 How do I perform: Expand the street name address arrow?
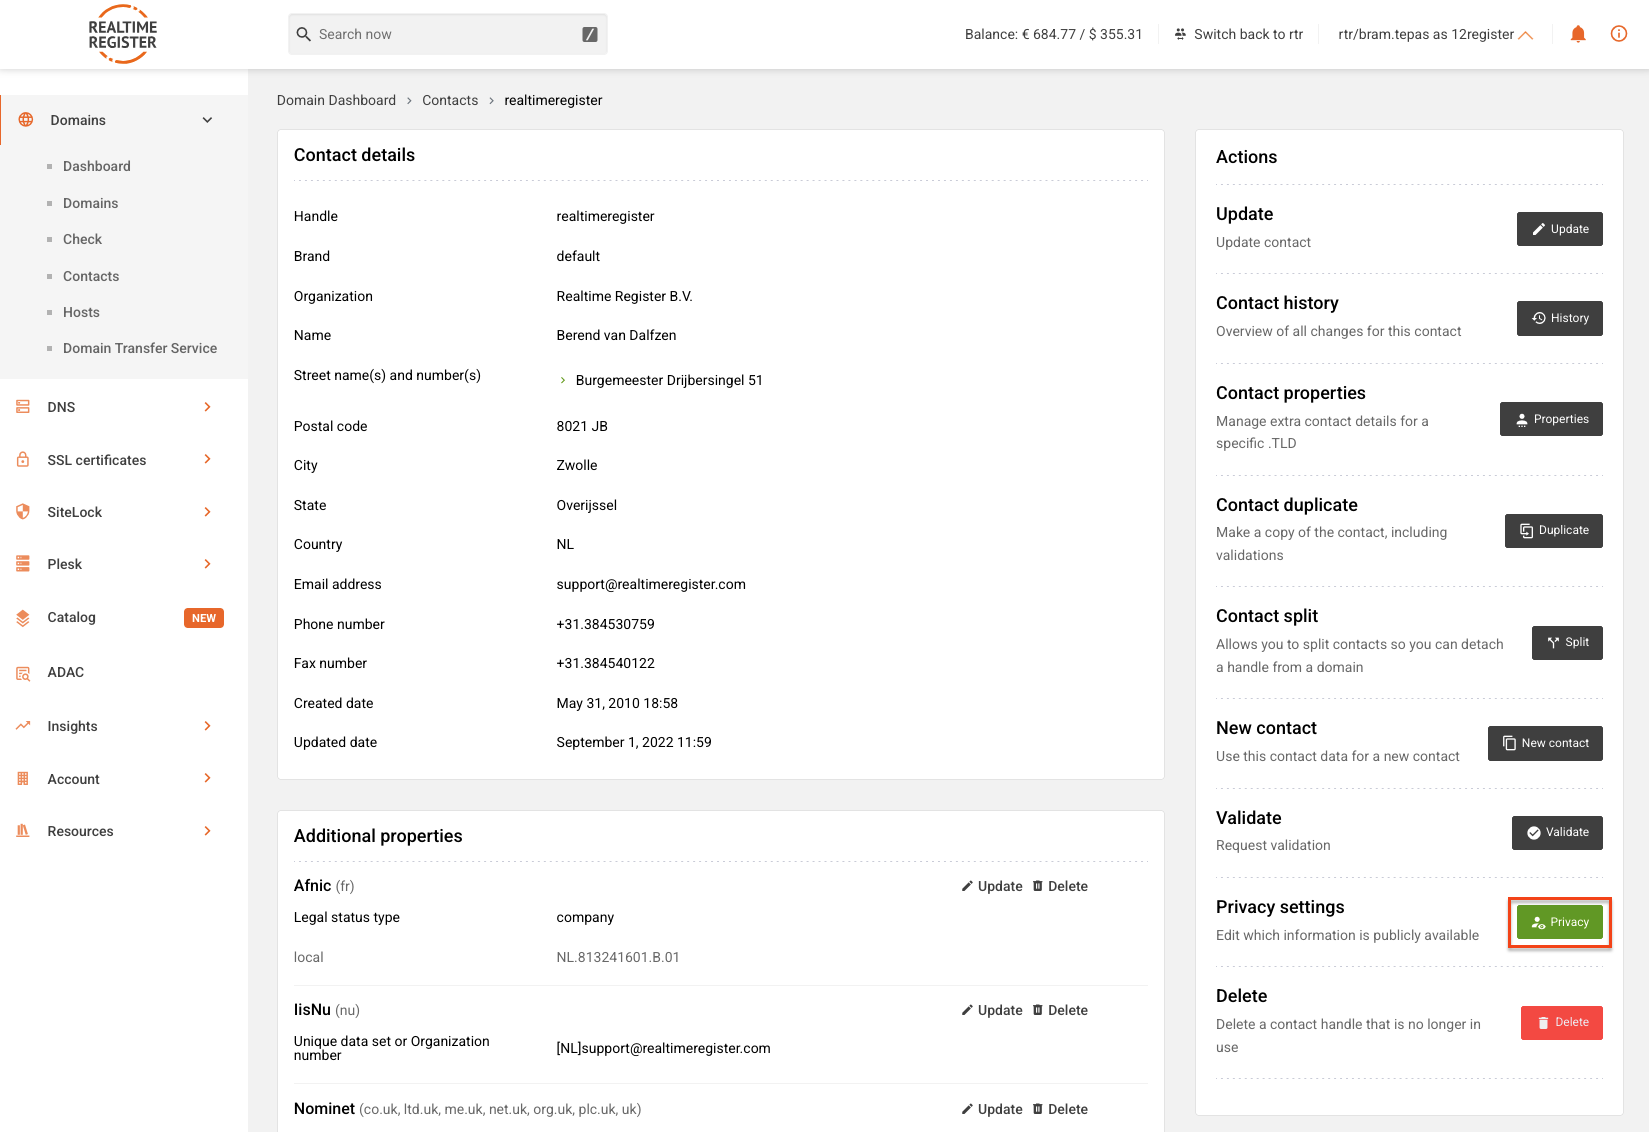pyautogui.click(x=563, y=380)
